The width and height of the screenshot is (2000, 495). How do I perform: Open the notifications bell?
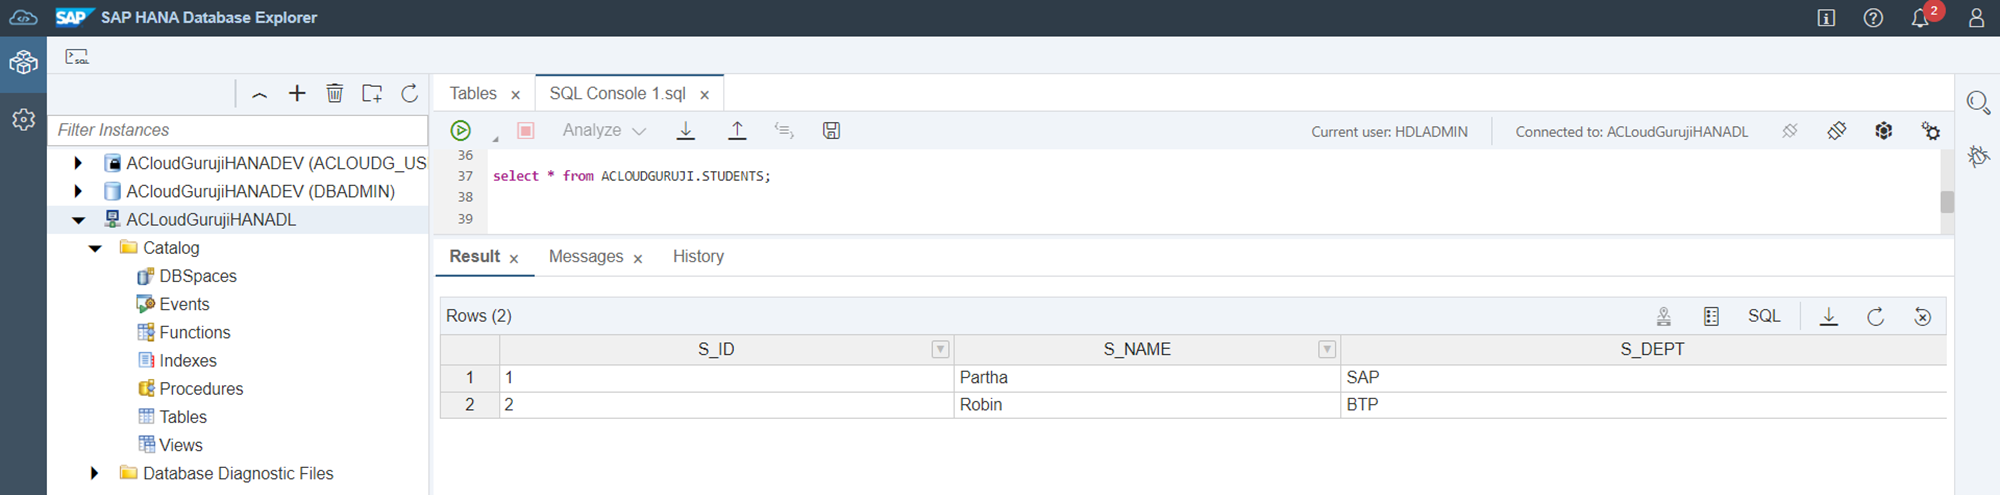point(1919,18)
